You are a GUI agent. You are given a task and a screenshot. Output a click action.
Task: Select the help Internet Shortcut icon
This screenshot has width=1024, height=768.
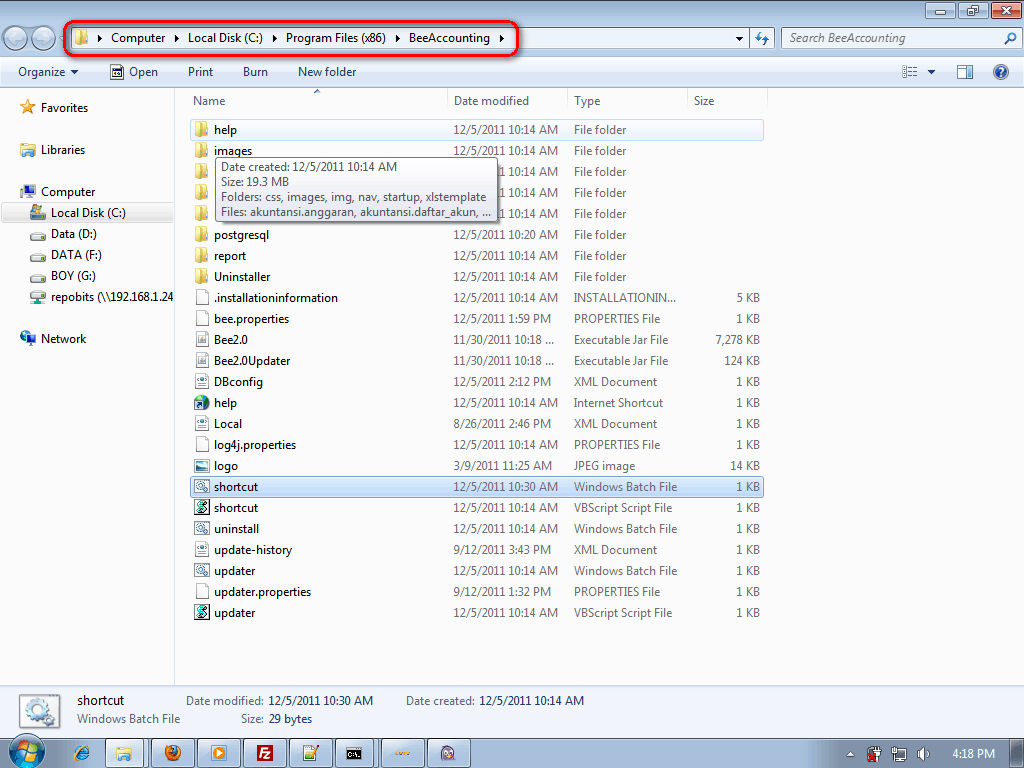click(x=202, y=402)
